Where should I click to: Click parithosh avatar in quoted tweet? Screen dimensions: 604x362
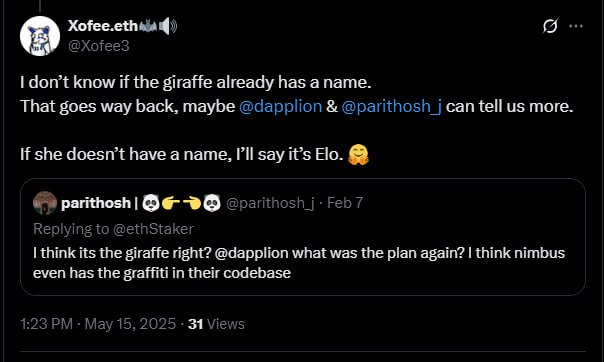coord(45,203)
